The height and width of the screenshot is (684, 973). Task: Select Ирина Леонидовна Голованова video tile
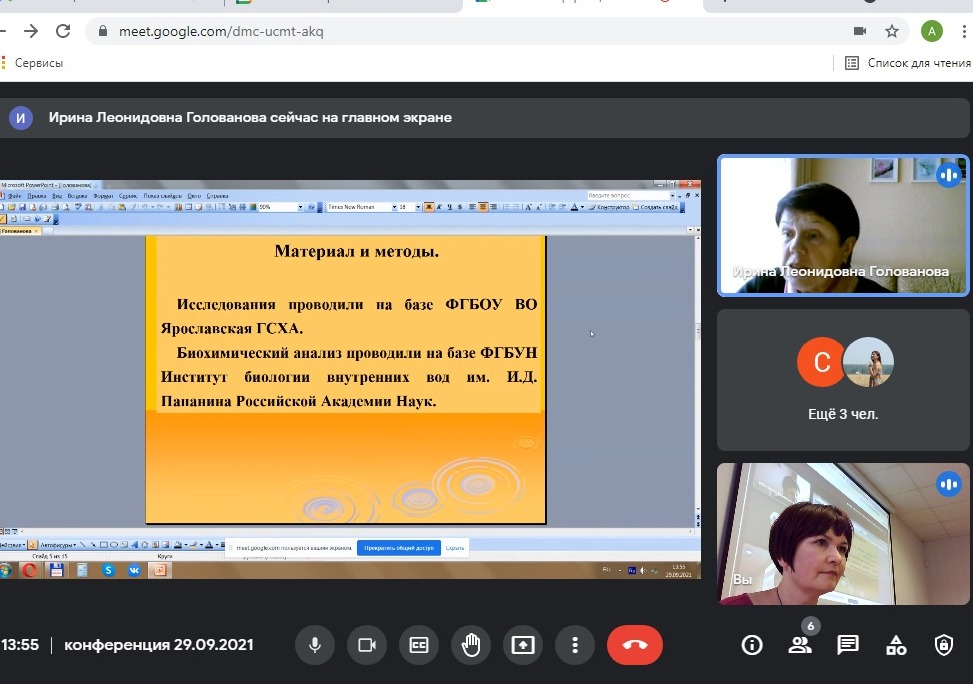click(843, 225)
